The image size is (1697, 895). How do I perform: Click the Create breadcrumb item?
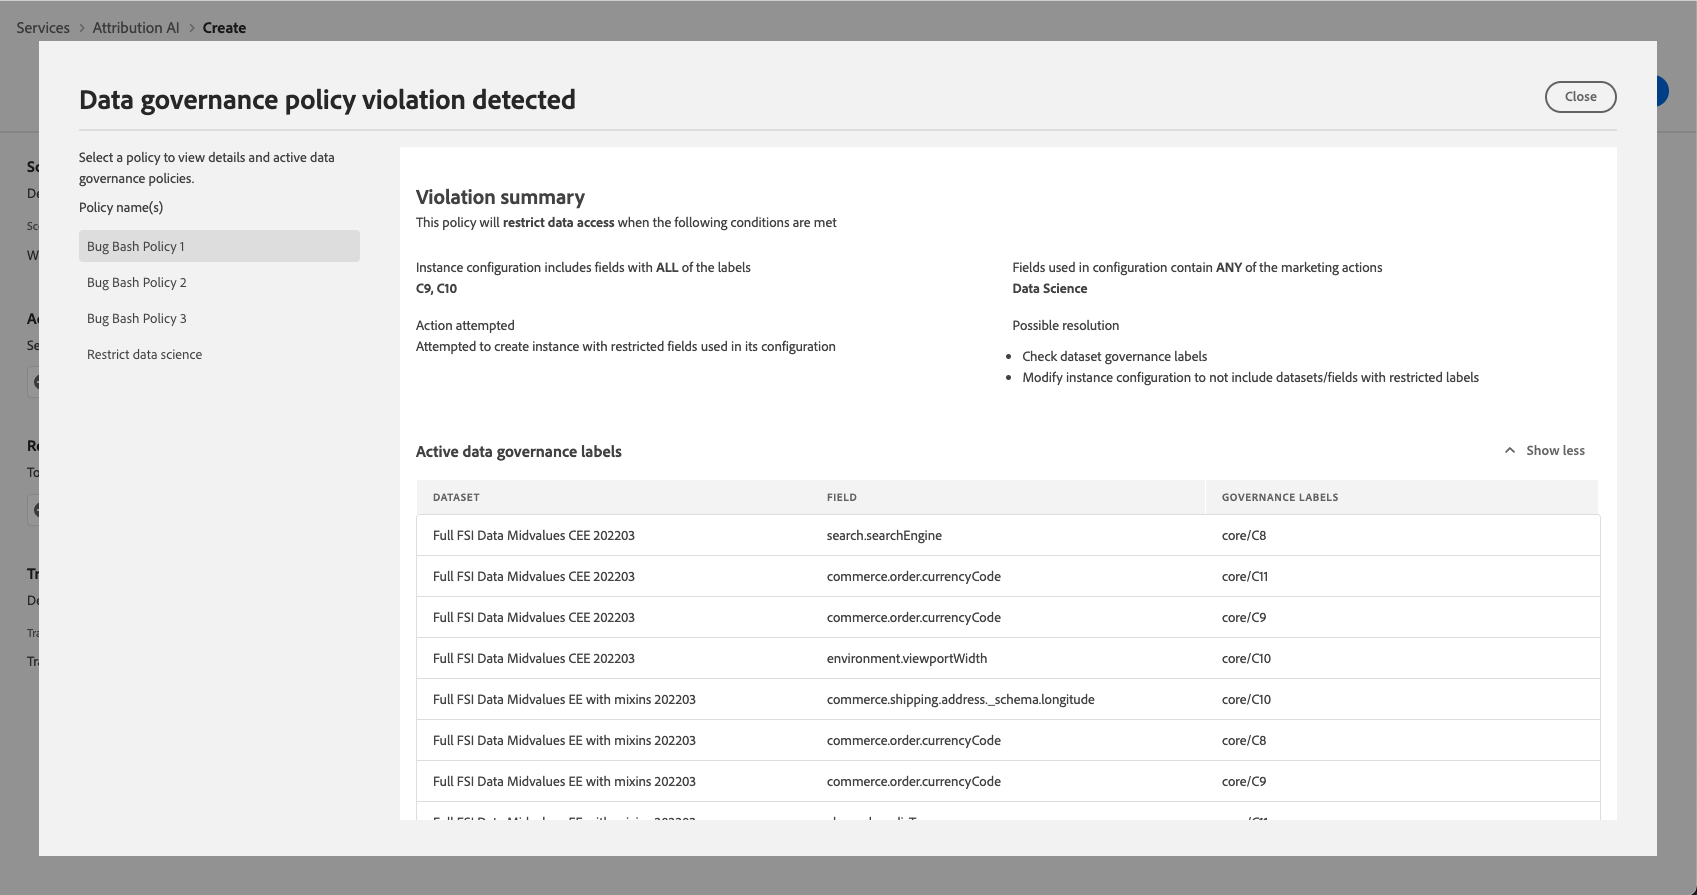[x=224, y=28]
